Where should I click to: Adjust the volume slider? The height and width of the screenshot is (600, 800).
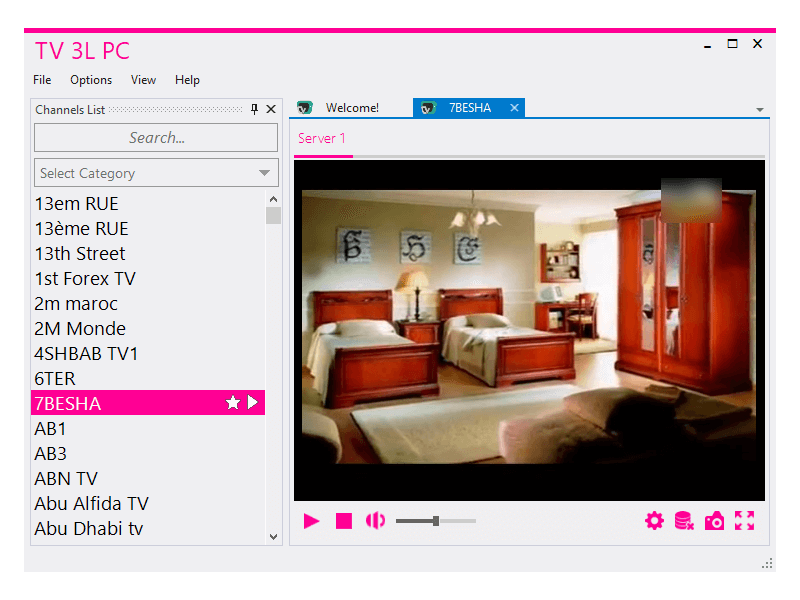tap(437, 520)
